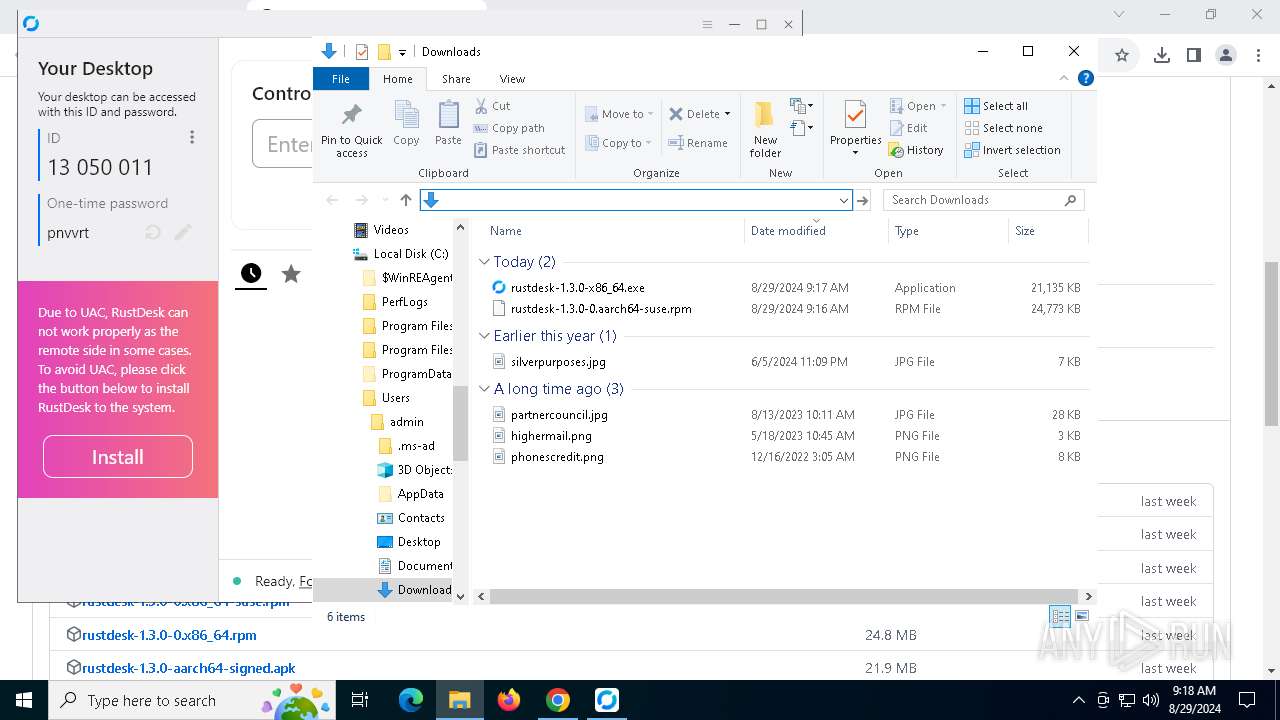
Task: Open the Easy access dropdown icon
Action: coord(801,128)
